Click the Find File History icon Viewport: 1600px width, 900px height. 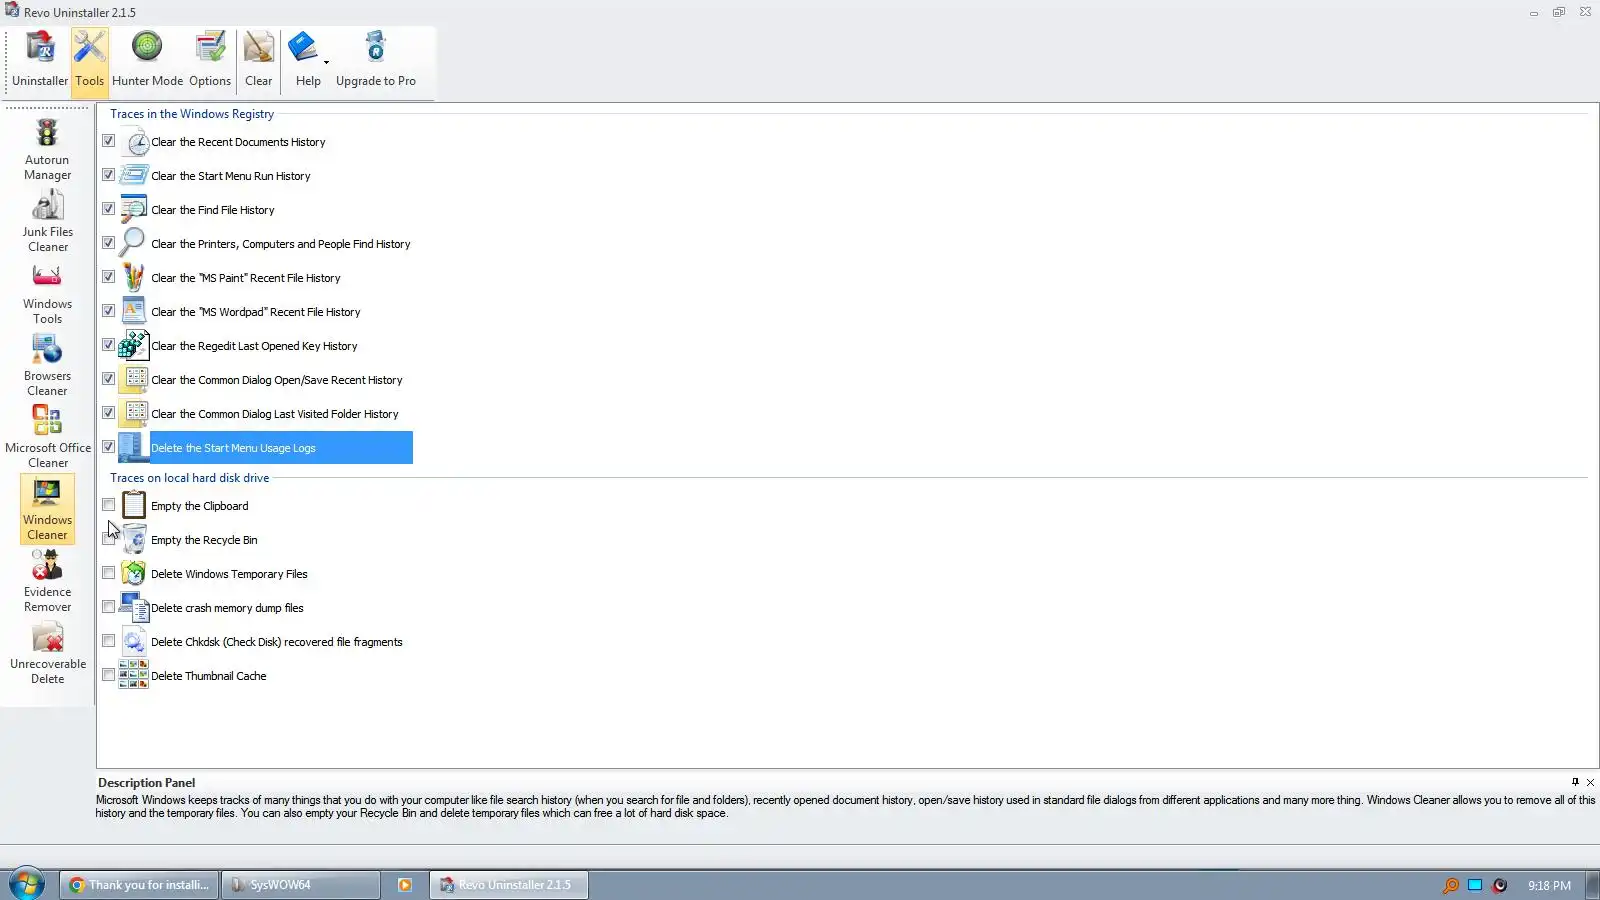(x=134, y=210)
